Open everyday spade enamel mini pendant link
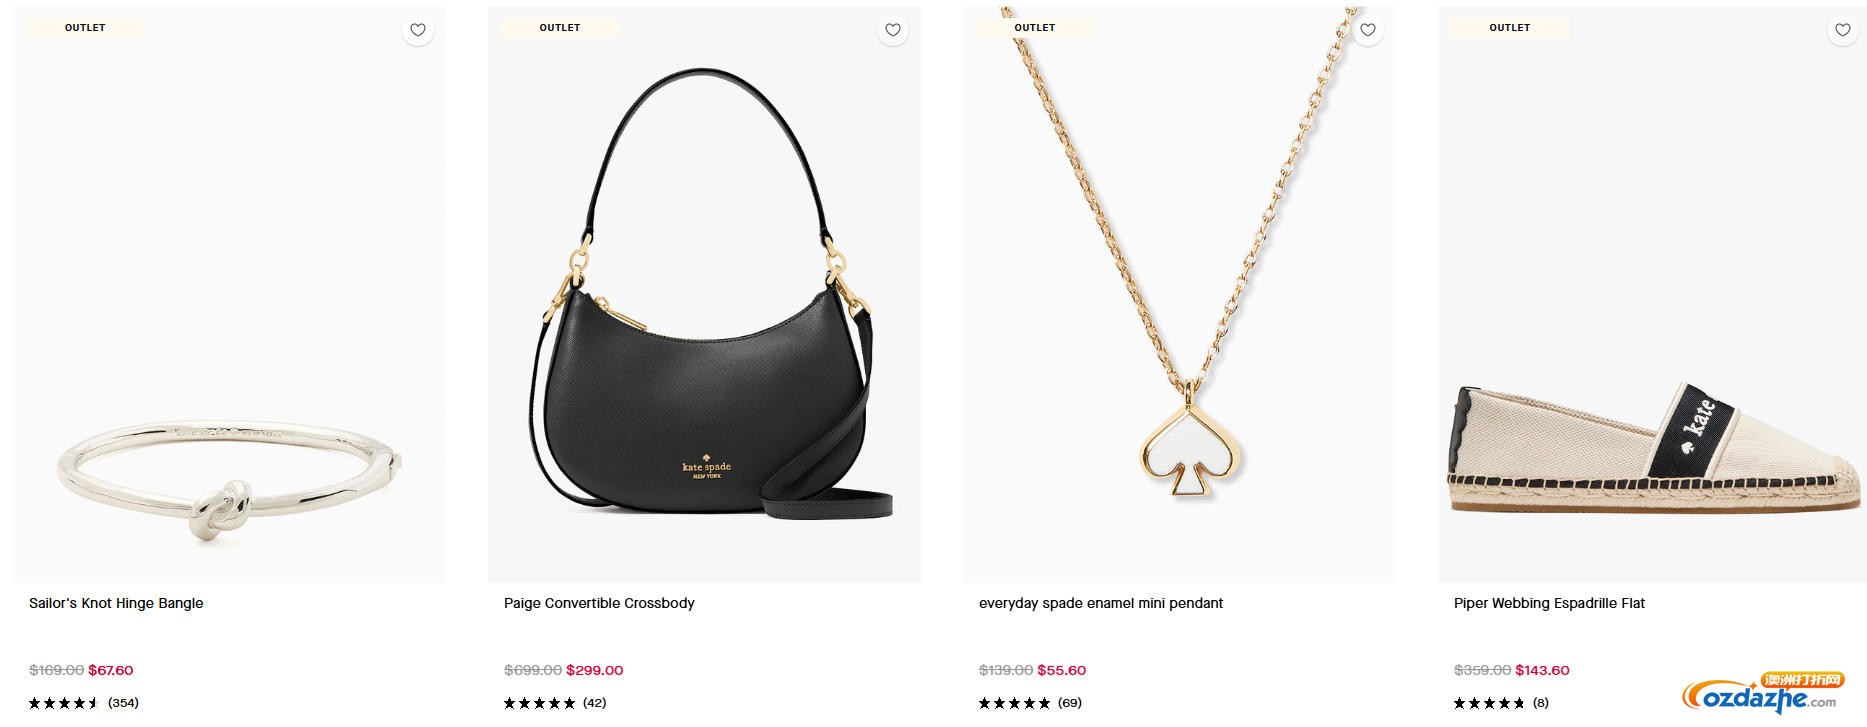Screen dimensions: 1867x727 (1101, 603)
